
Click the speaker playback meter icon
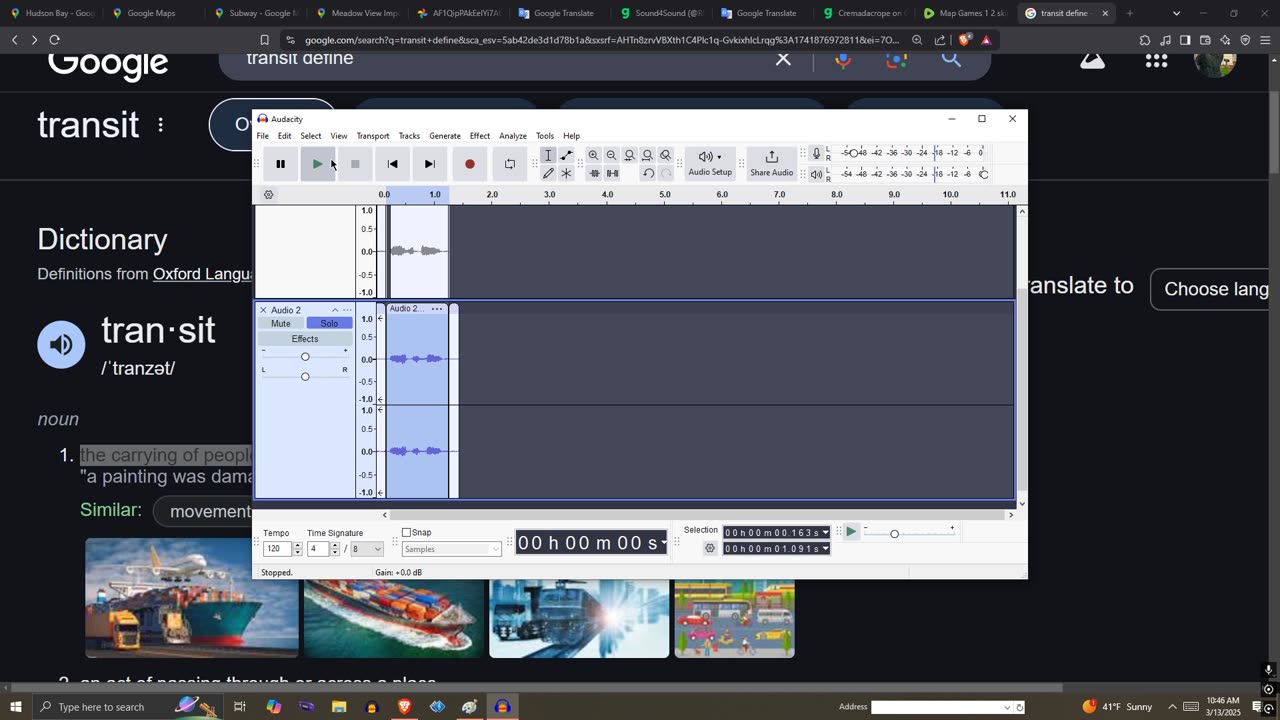(816, 174)
